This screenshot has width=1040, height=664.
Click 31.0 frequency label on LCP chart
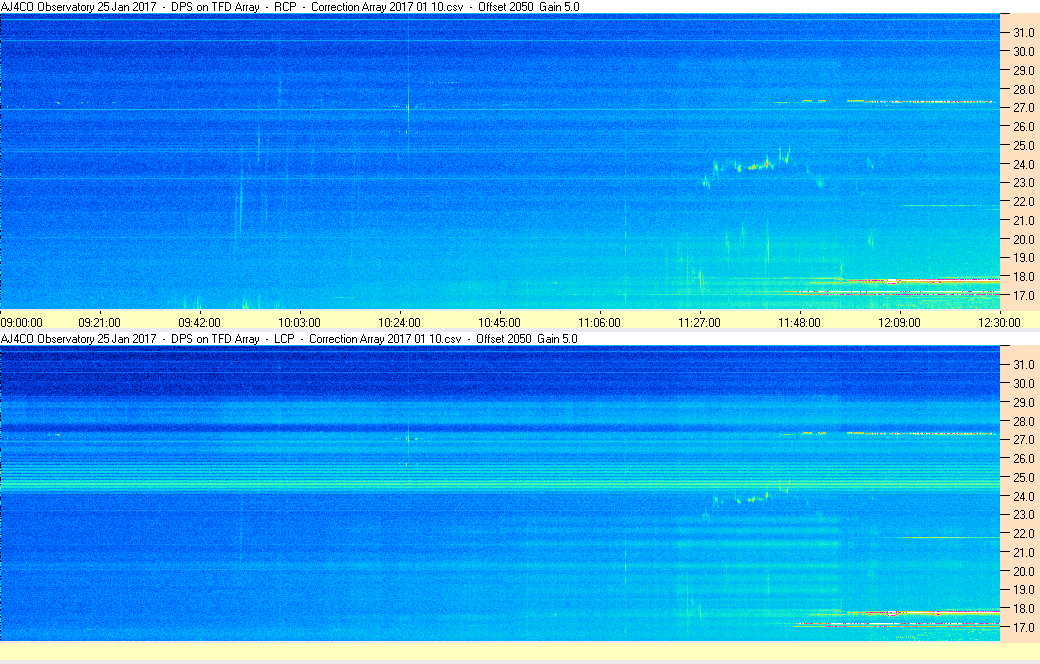tap(1023, 365)
